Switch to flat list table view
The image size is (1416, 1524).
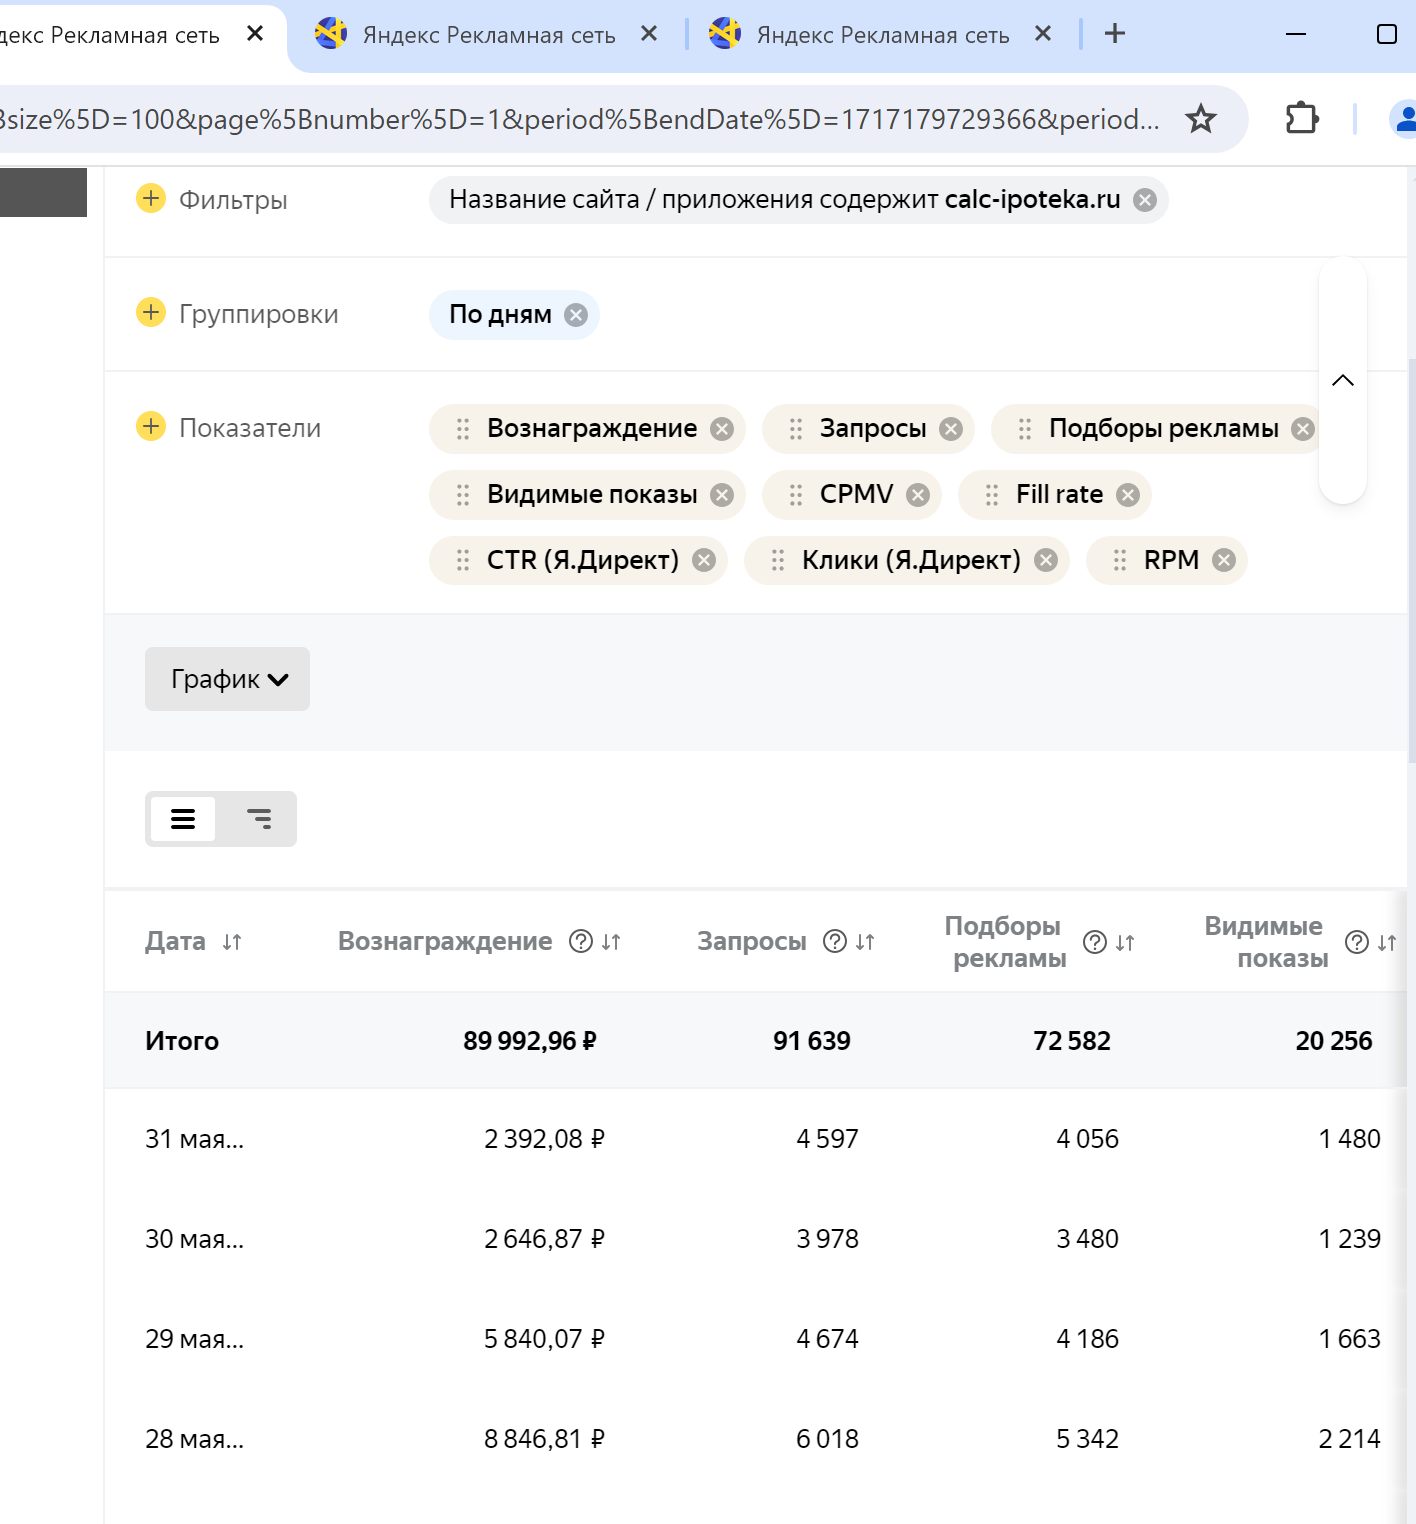pyautogui.click(x=183, y=819)
